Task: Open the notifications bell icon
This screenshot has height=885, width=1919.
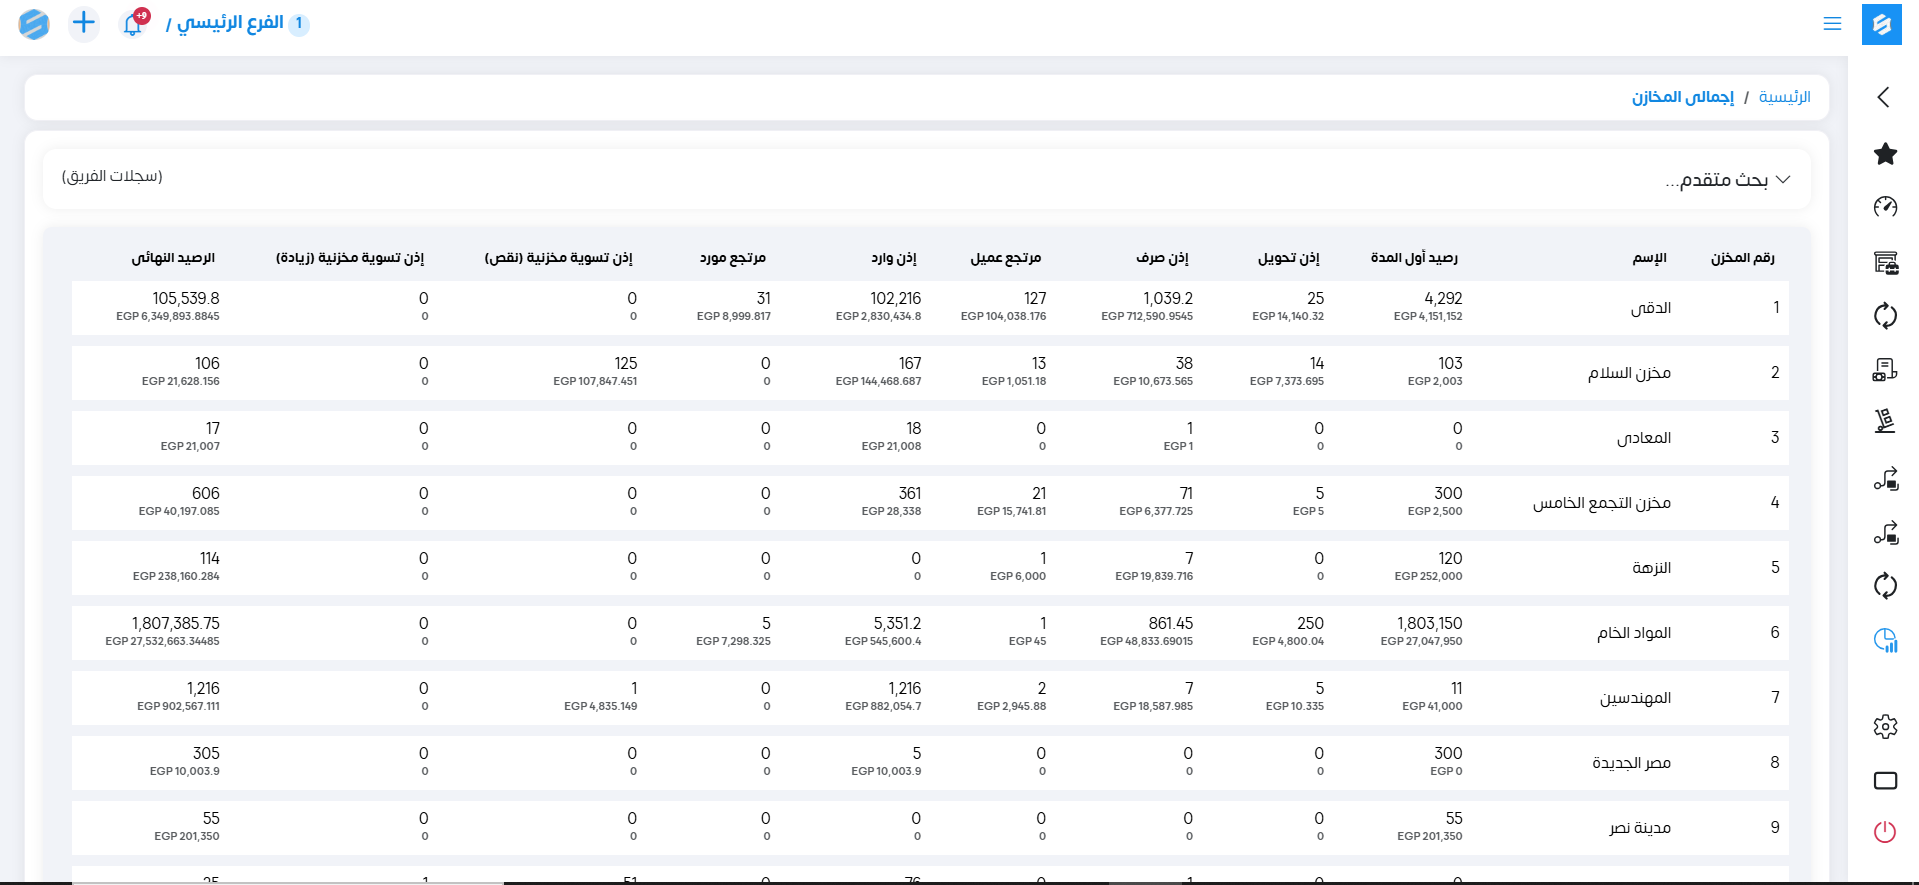Action: (x=133, y=24)
